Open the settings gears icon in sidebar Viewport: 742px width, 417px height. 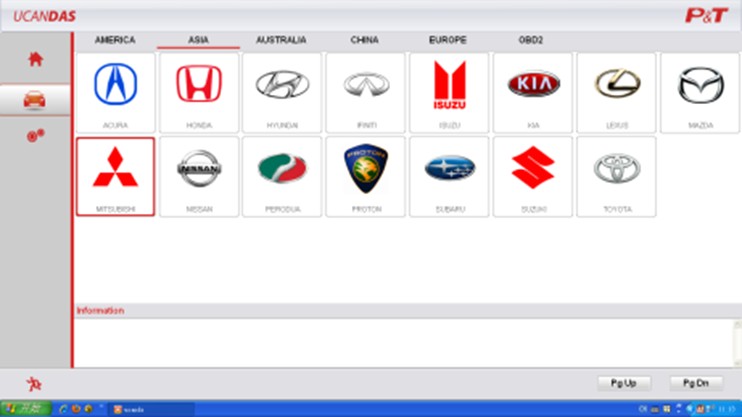(x=35, y=136)
